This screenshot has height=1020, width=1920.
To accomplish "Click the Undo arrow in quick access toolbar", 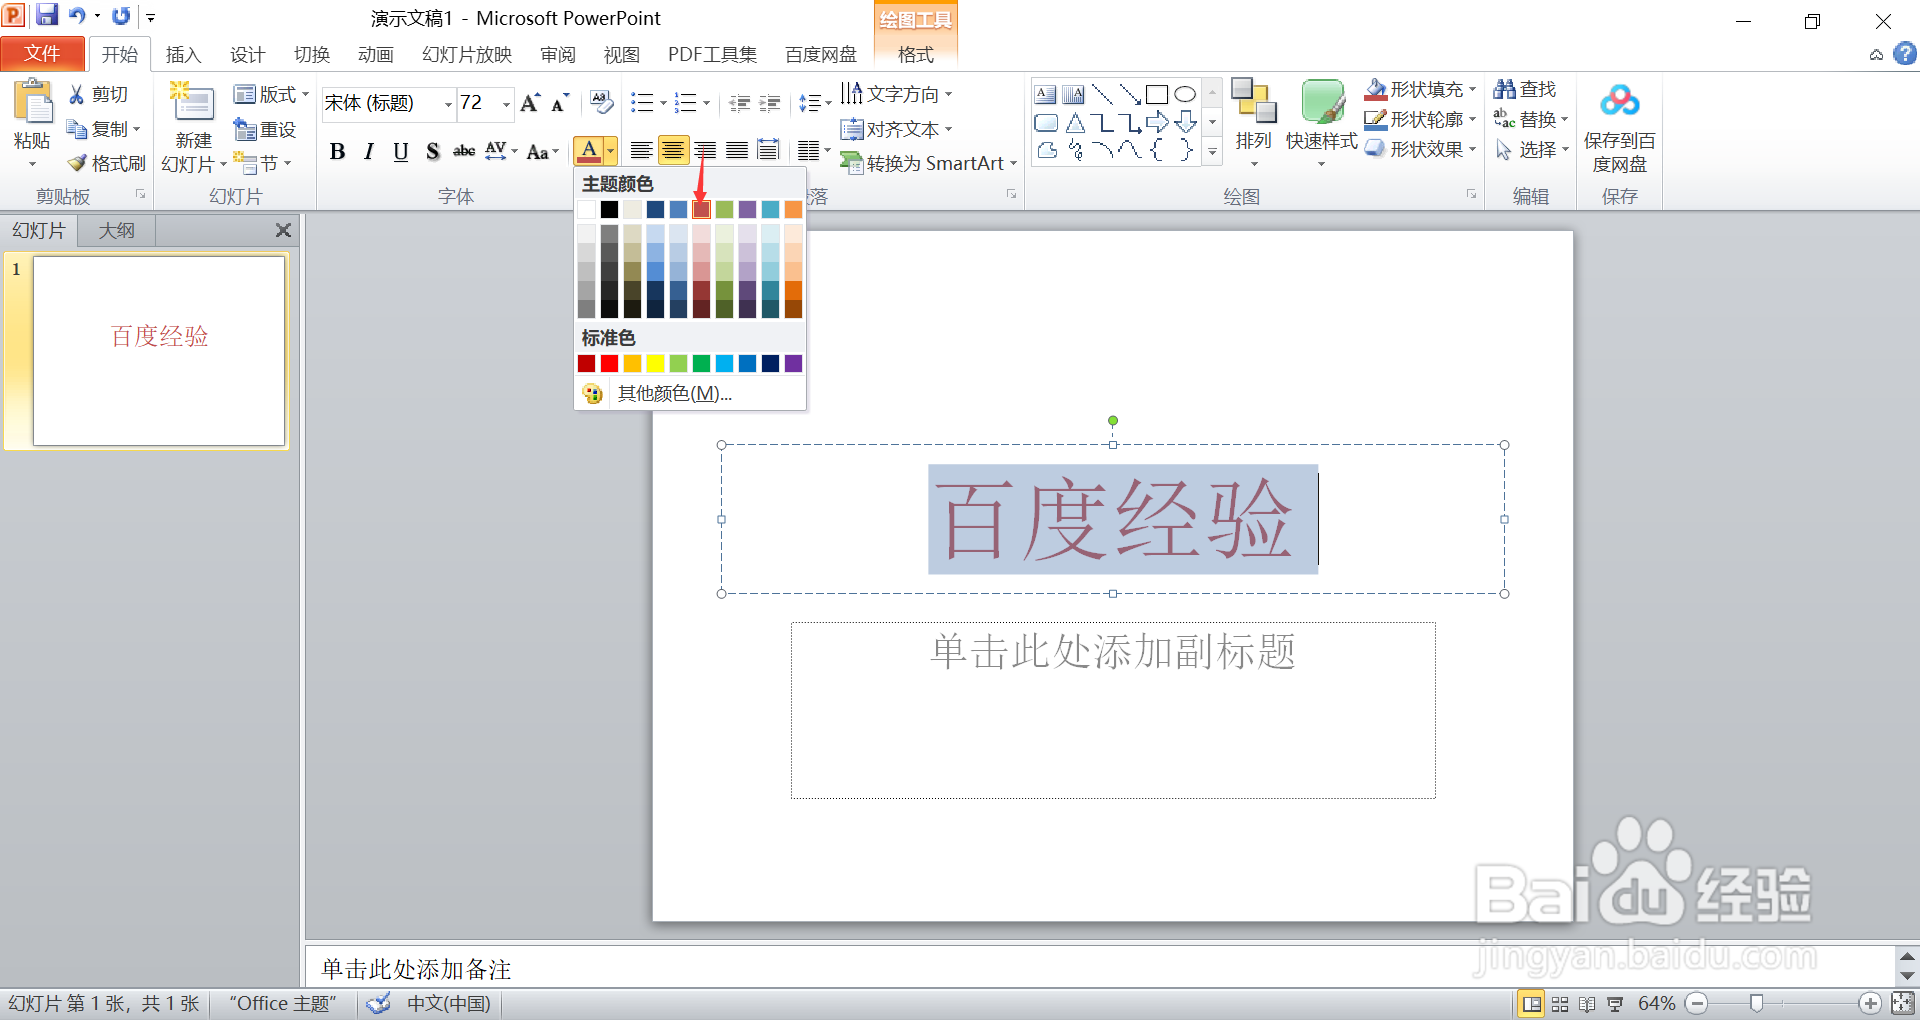I will [x=77, y=15].
